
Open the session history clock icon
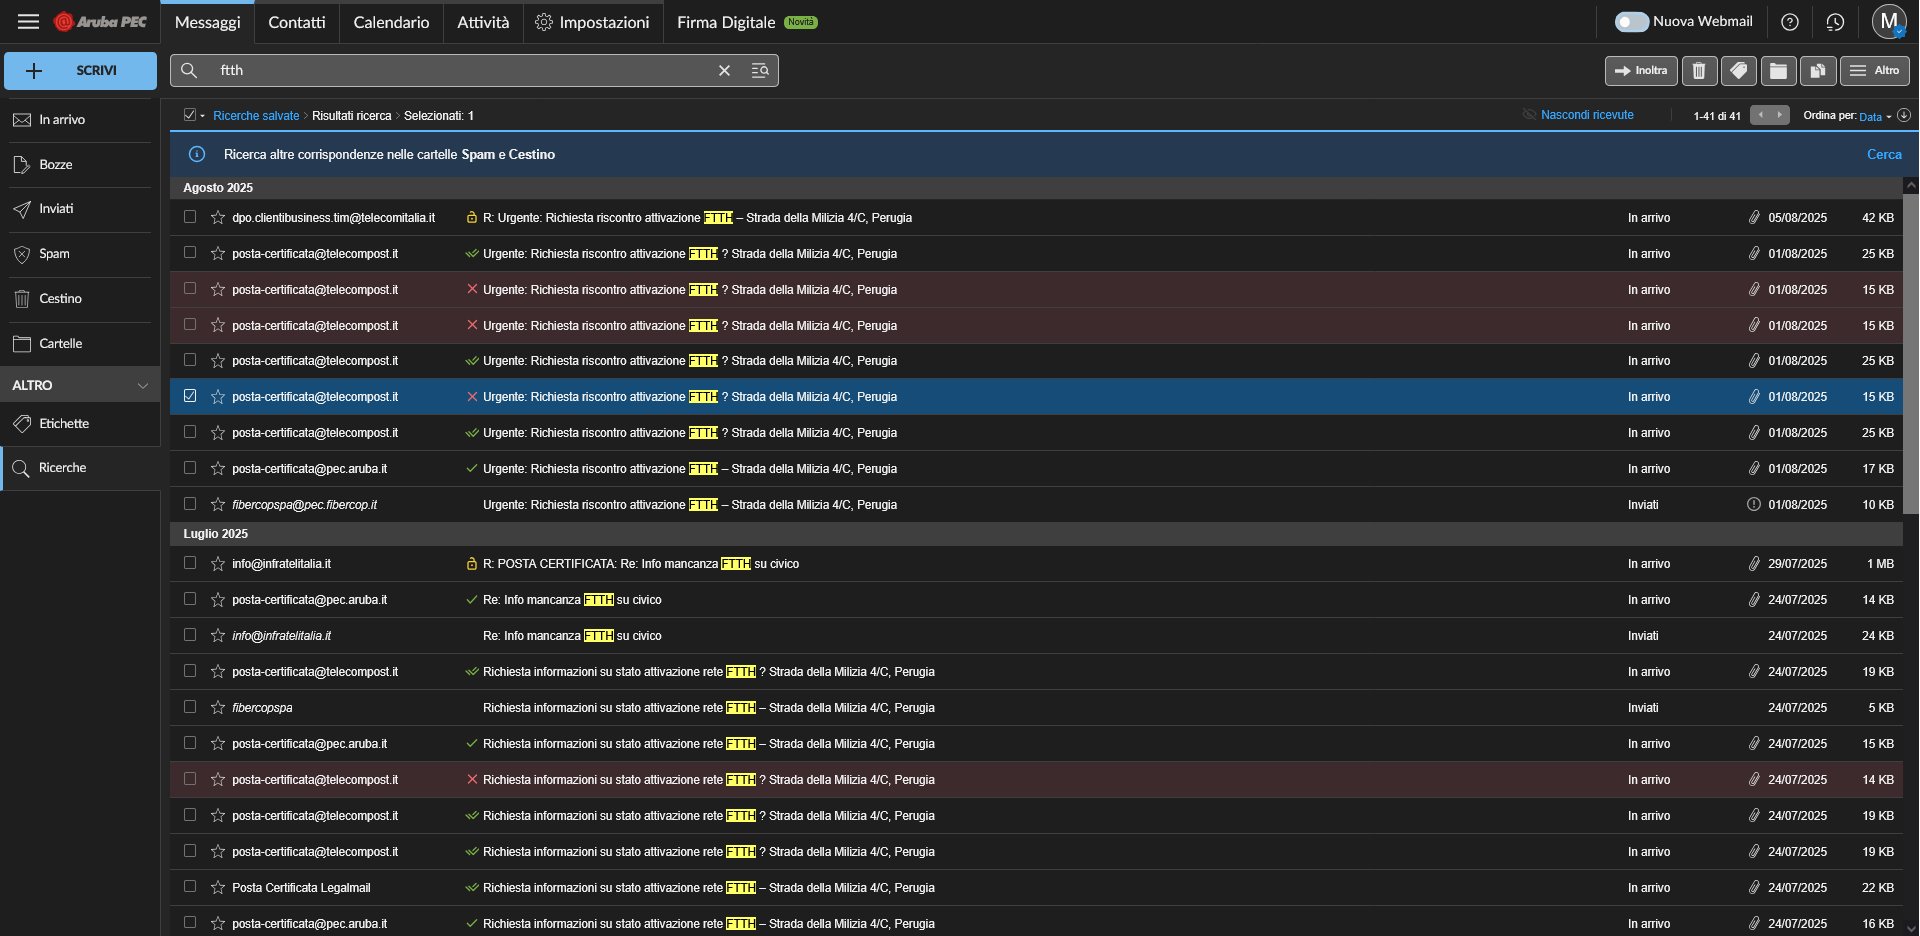1835,22
